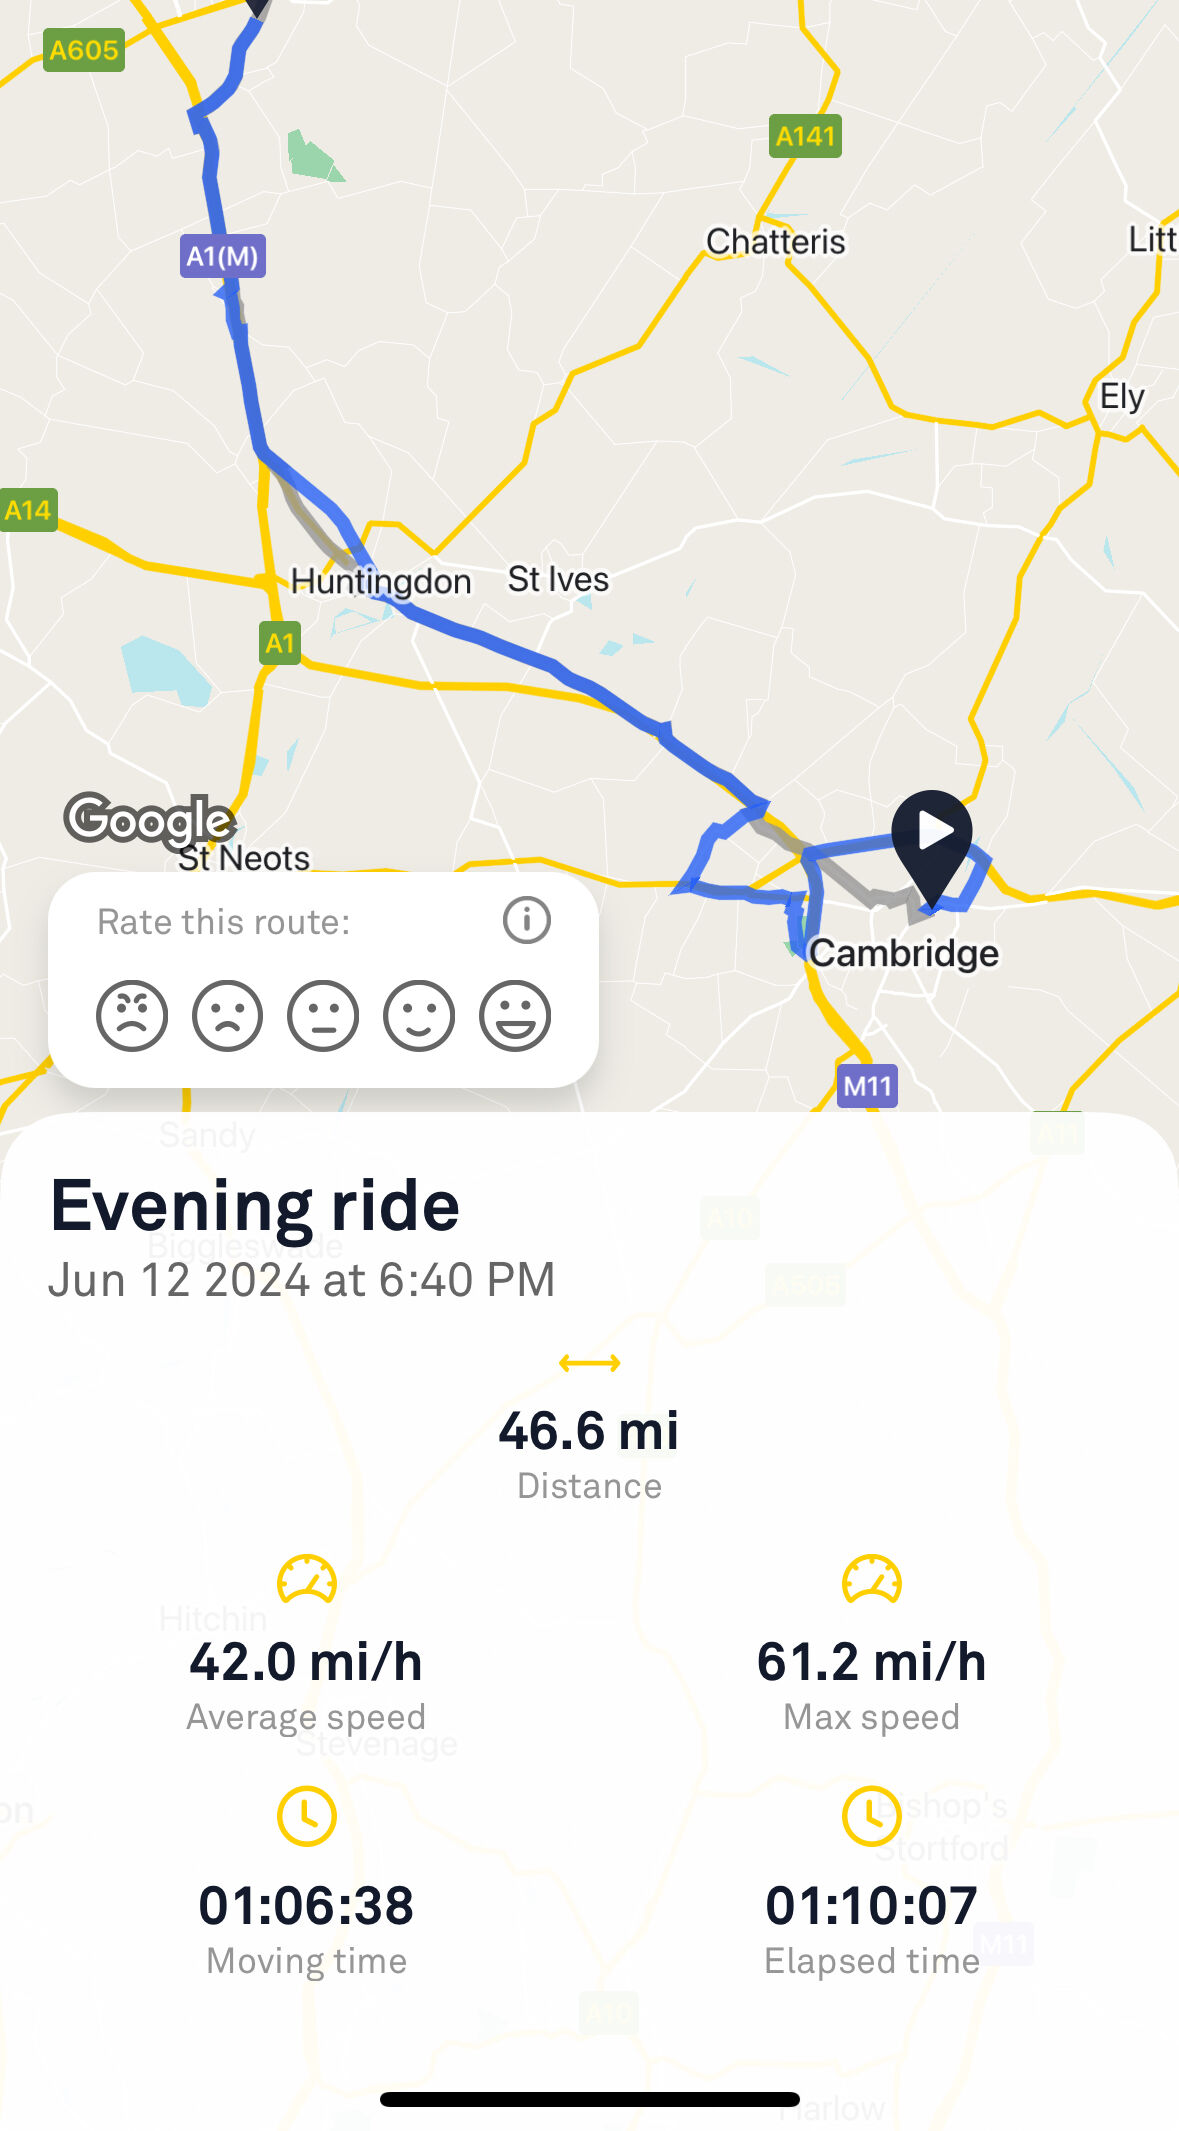Pick the slightly smiling face rating
Screen dimensions: 1179x2131
419,1016
